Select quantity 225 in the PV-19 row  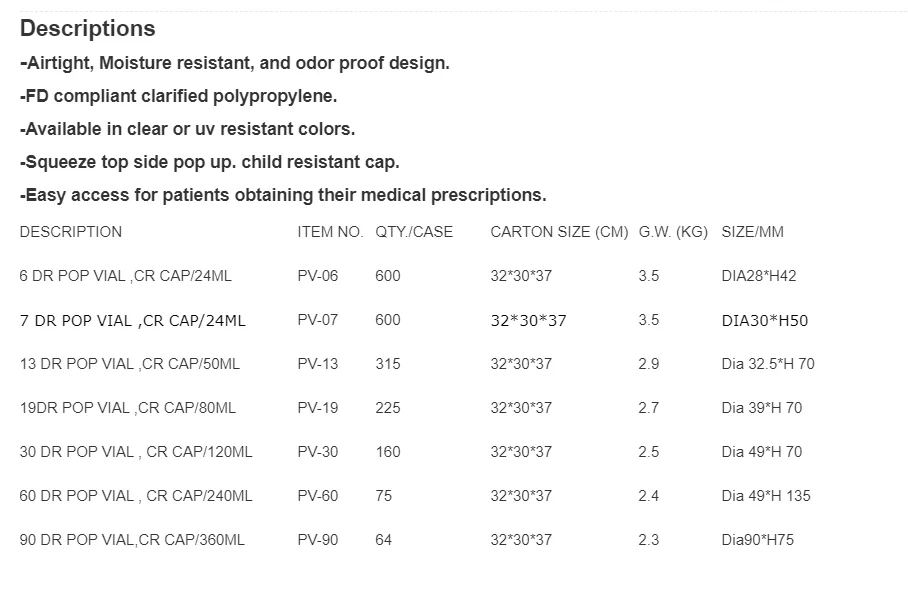[x=388, y=408]
